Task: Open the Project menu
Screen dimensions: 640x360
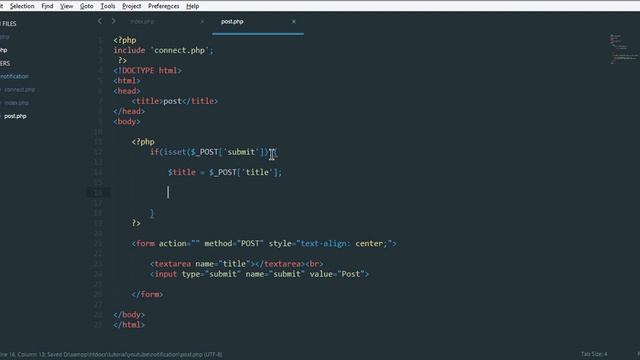Action: (x=131, y=6)
